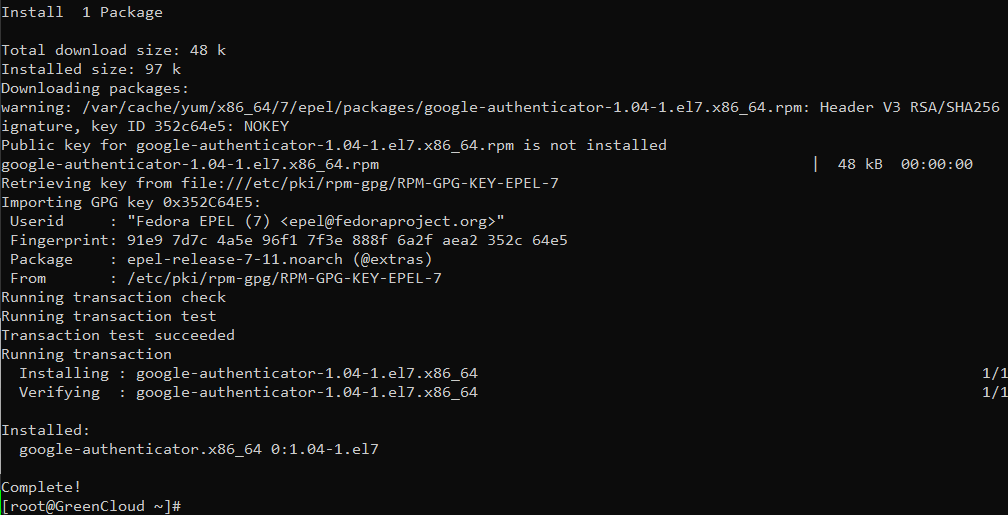Click the file:///etc/pki/rpm-gpg/RPM-GPG-KEY-EPEL-7 URL
This screenshot has width=1008, height=515.
point(370,183)
